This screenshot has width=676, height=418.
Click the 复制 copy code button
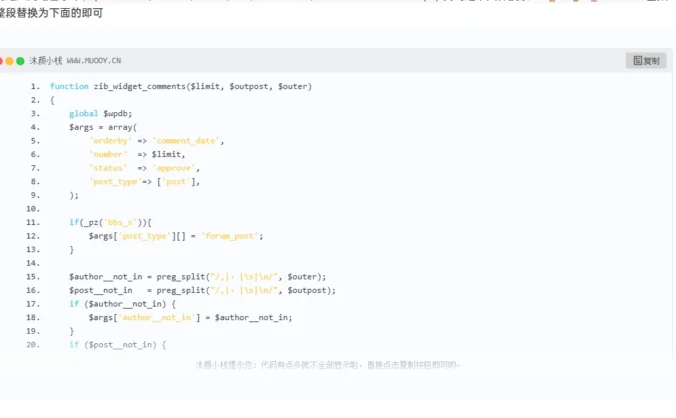point(646,61)
